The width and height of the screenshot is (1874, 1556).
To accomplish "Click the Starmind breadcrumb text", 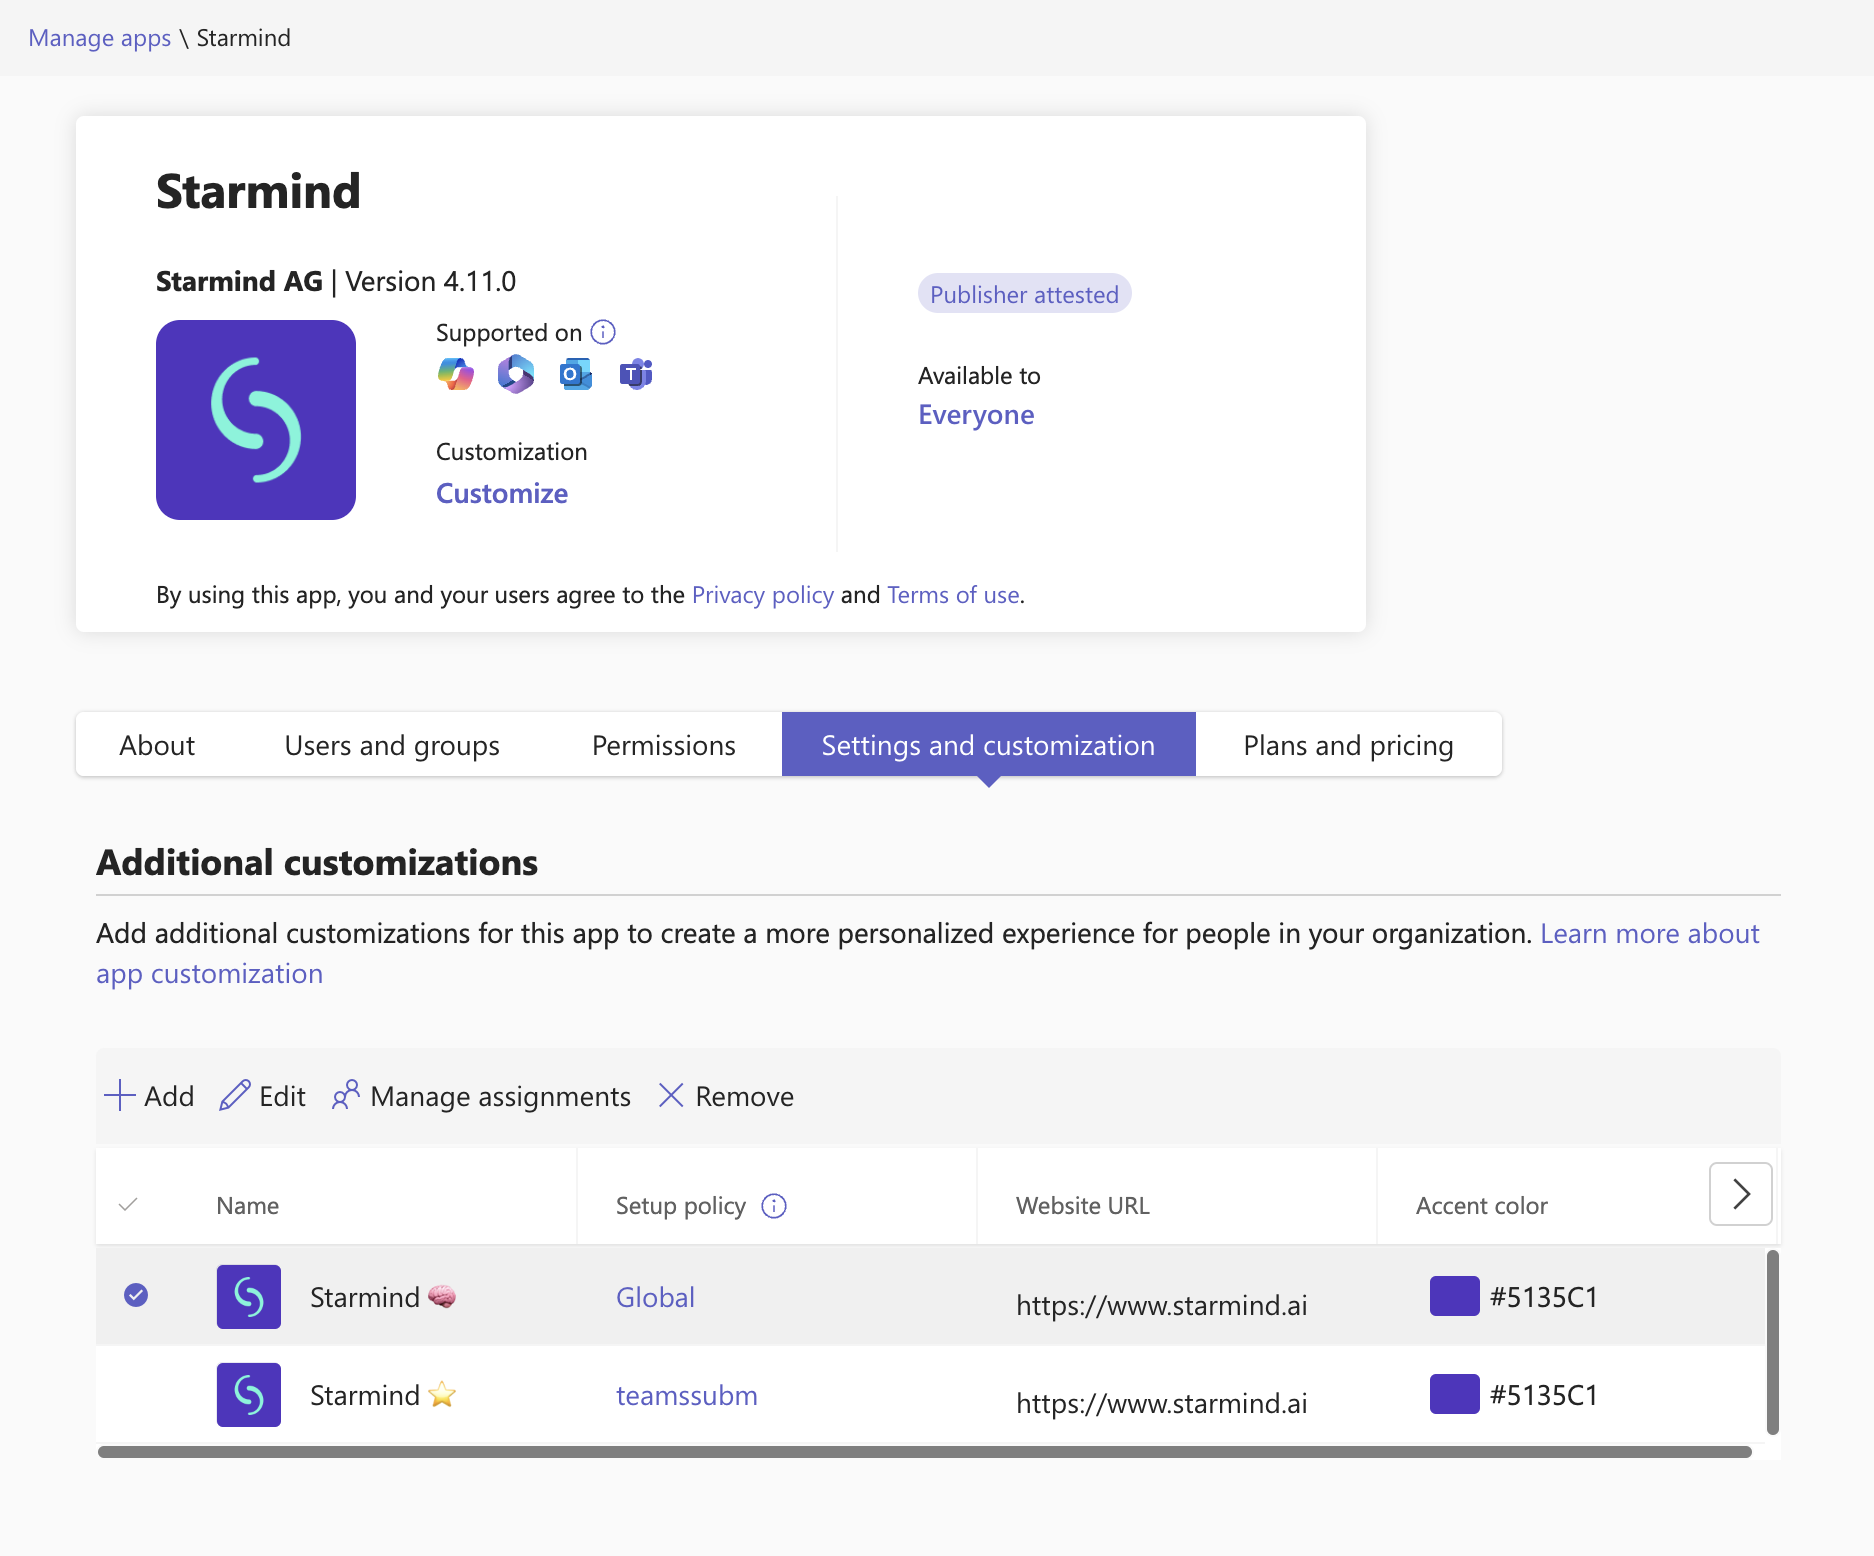I will coord(244,38).
